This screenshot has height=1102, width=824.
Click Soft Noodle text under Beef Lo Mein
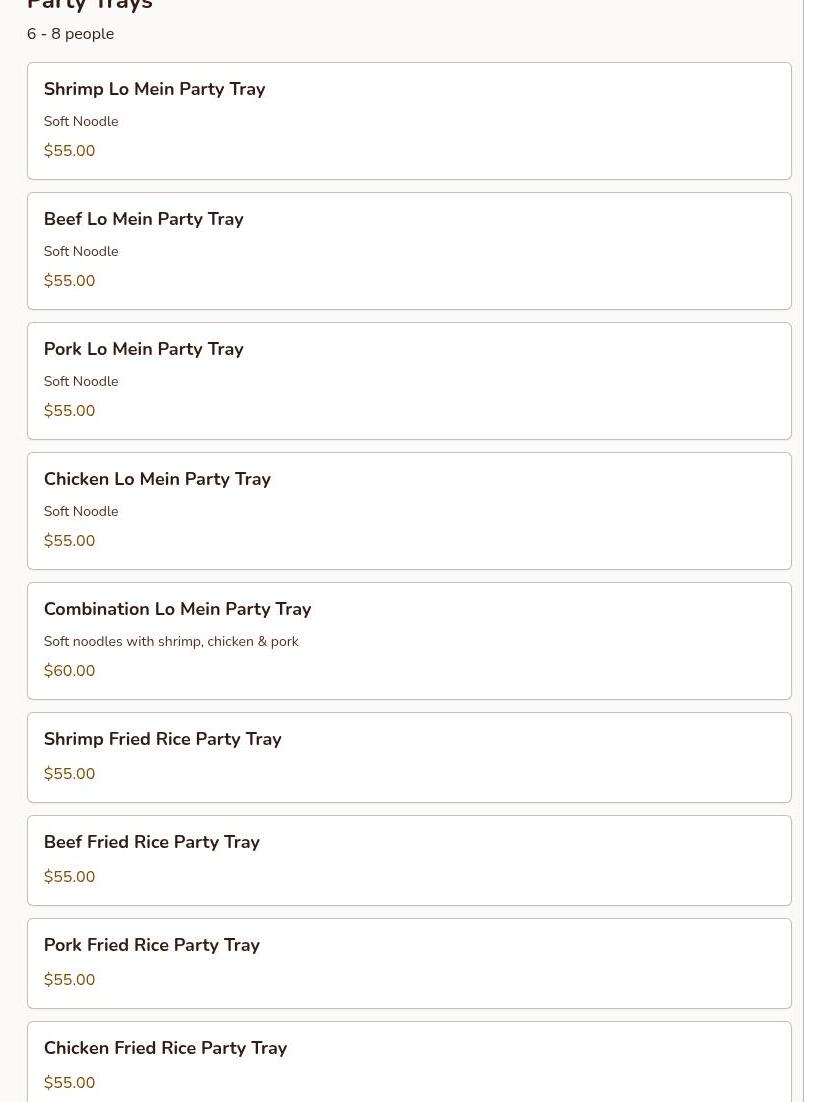point(81,251)
